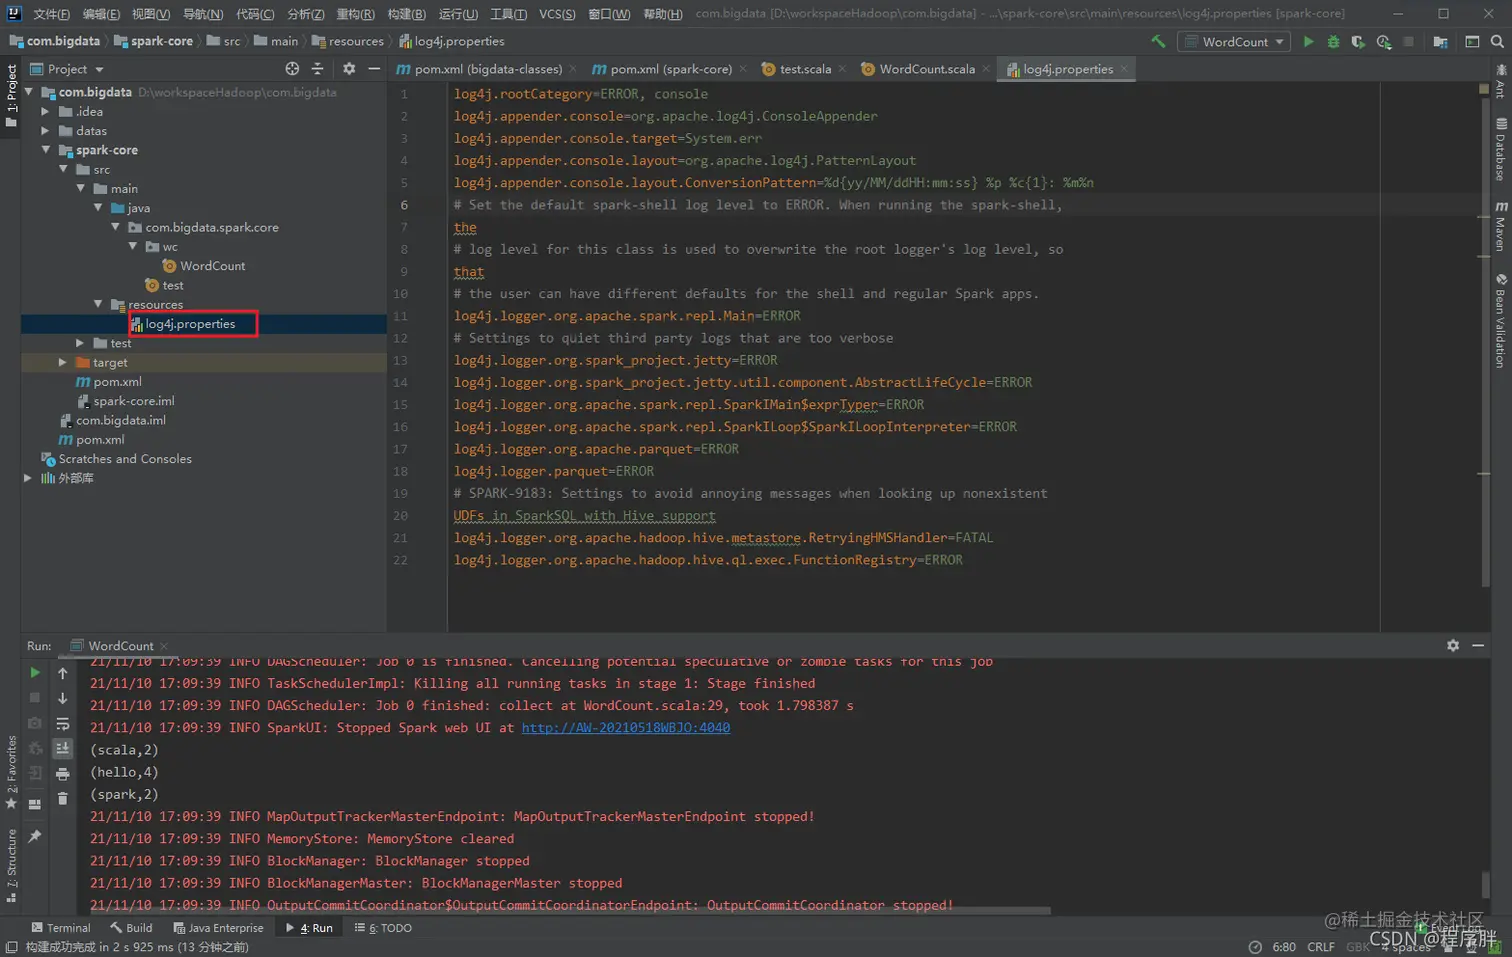Screen dimensions: 1512x957
Task: Click the CRLF line separator in status bar
Action: 1320,947
